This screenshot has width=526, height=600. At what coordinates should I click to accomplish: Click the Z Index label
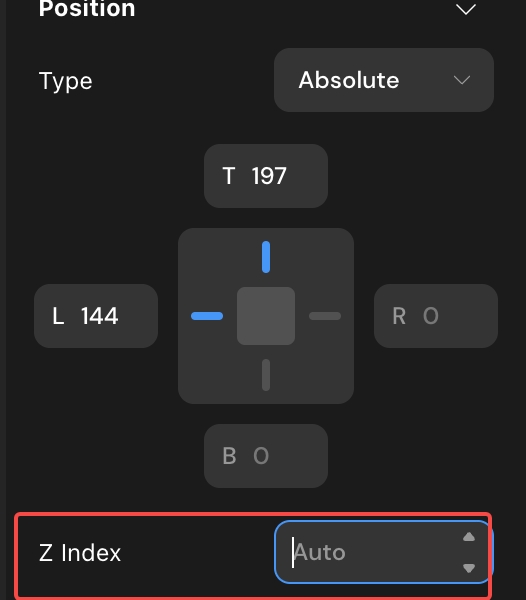tap(80, 553)
